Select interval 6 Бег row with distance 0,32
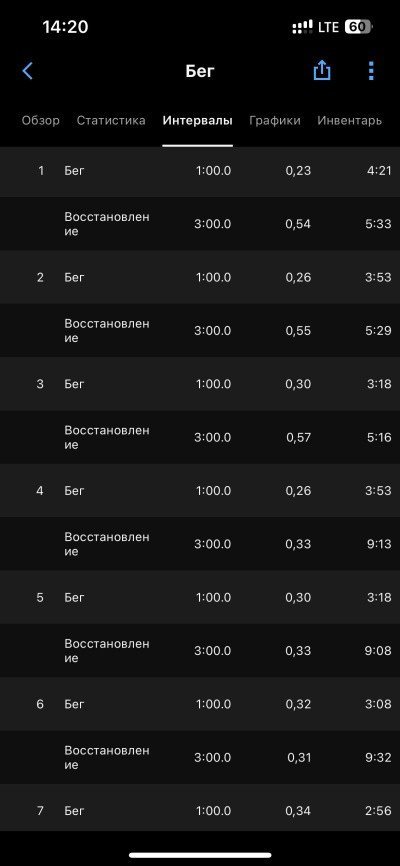Viewport: 400px width, 866px height. pyautogui.click(x=200, y=704)
